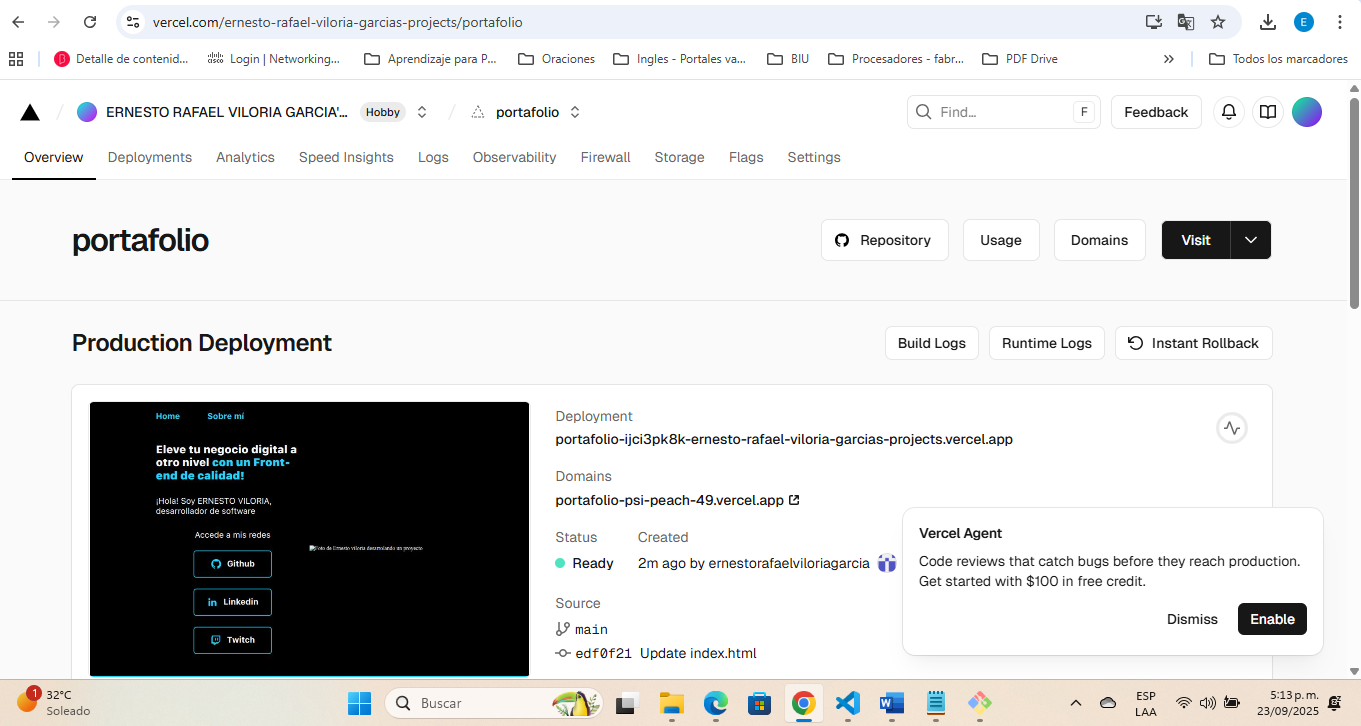
Task: Expand the project switcher beside portafolio
Action: (575, 112)
